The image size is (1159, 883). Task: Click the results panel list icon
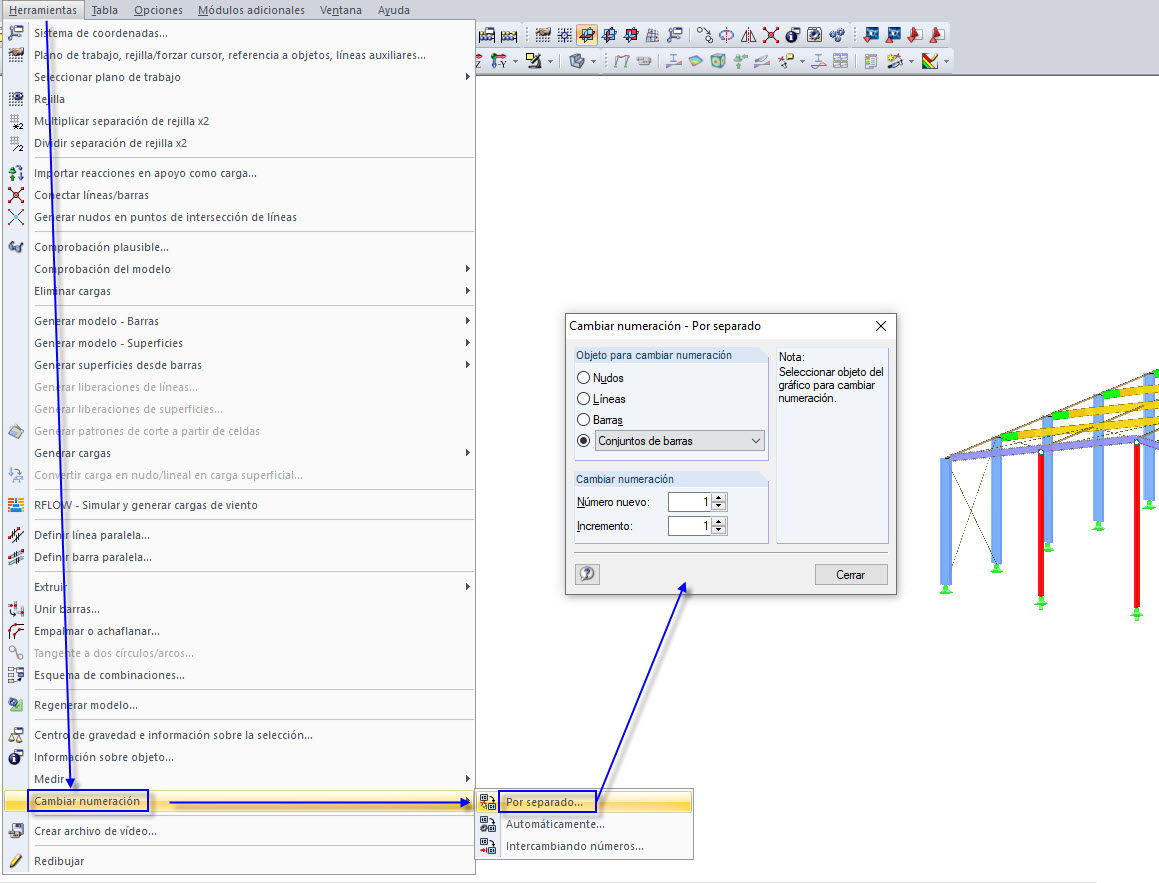tap(871, 61)
